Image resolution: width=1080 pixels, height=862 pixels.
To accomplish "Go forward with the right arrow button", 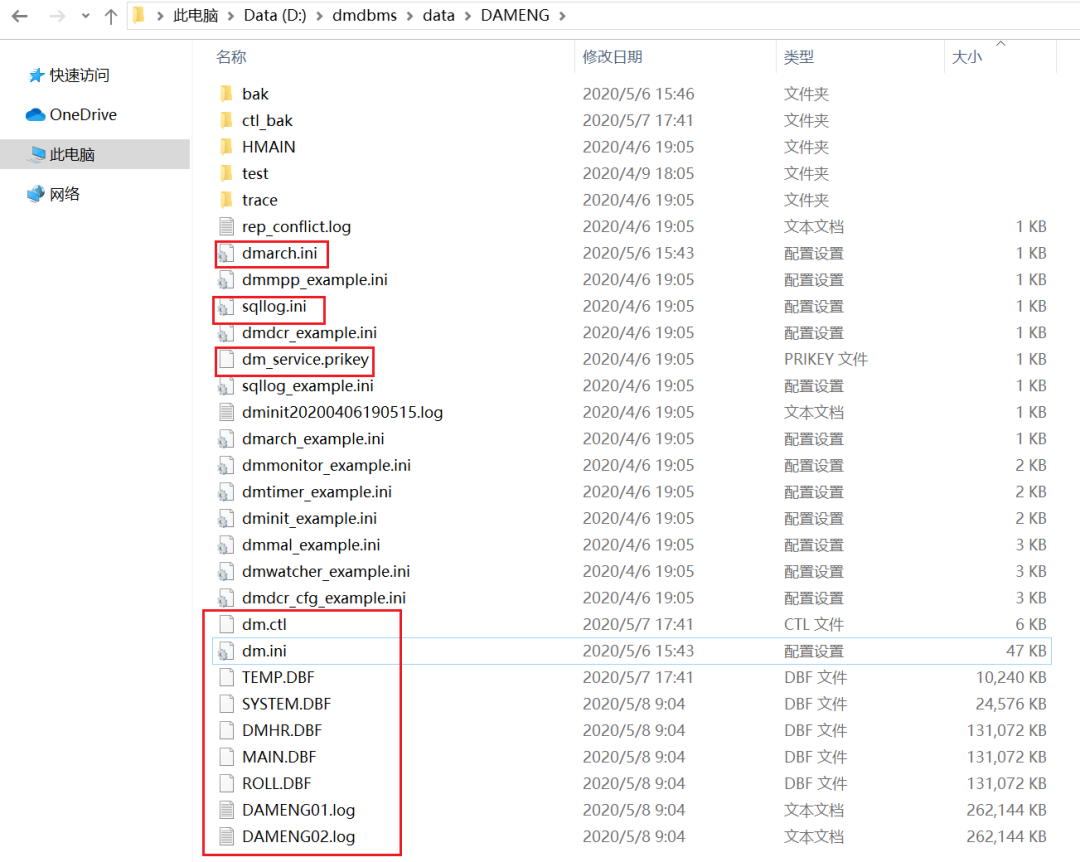I will [x=58, y=16].
